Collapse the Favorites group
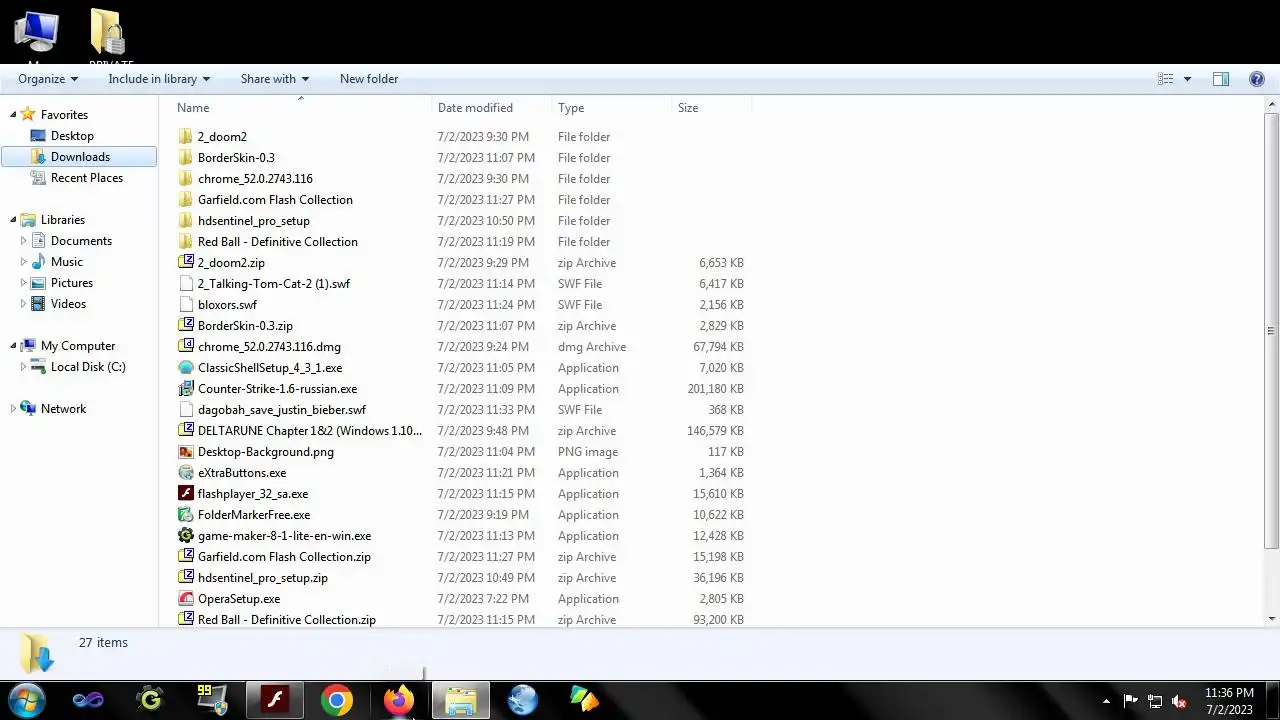The image size is (1280, 720). [x=13, y=115]
